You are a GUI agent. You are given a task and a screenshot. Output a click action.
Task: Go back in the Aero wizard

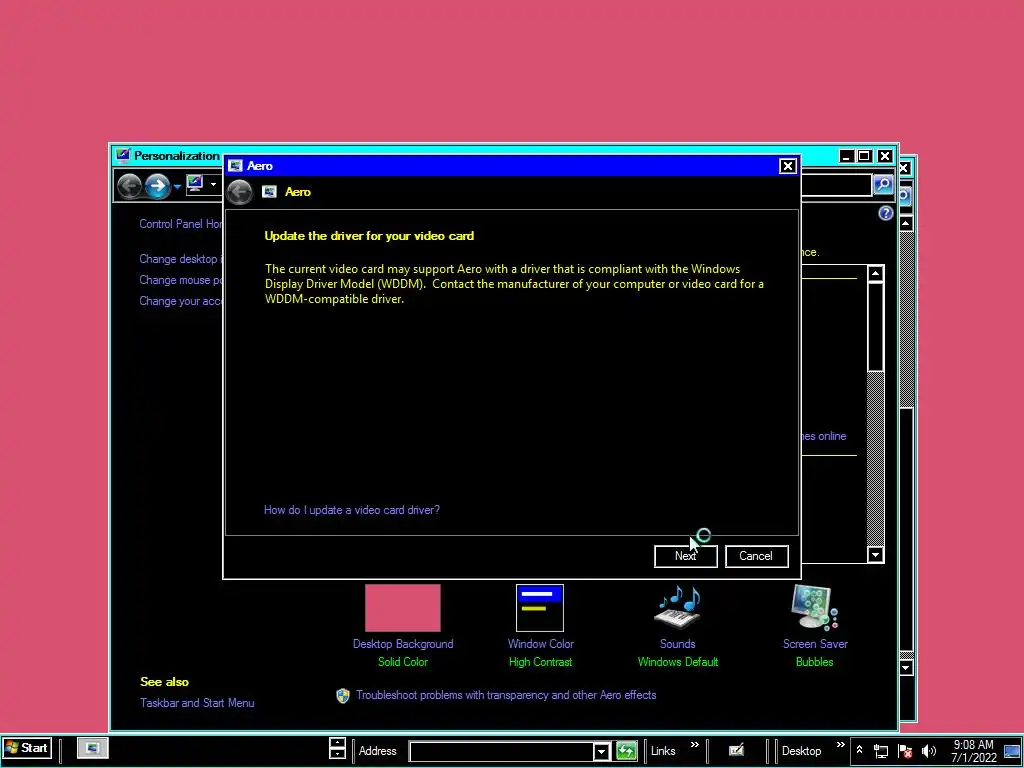click(x=240, y=192)
